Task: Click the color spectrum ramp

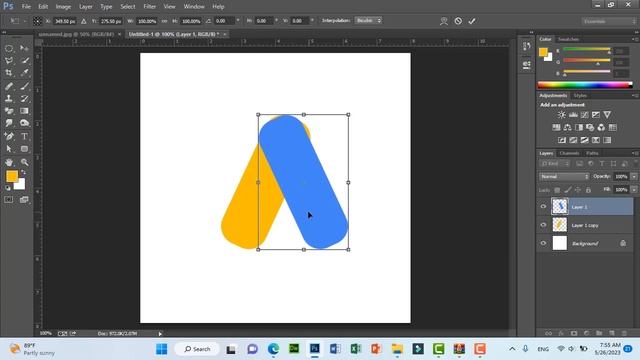Action: 585,85
